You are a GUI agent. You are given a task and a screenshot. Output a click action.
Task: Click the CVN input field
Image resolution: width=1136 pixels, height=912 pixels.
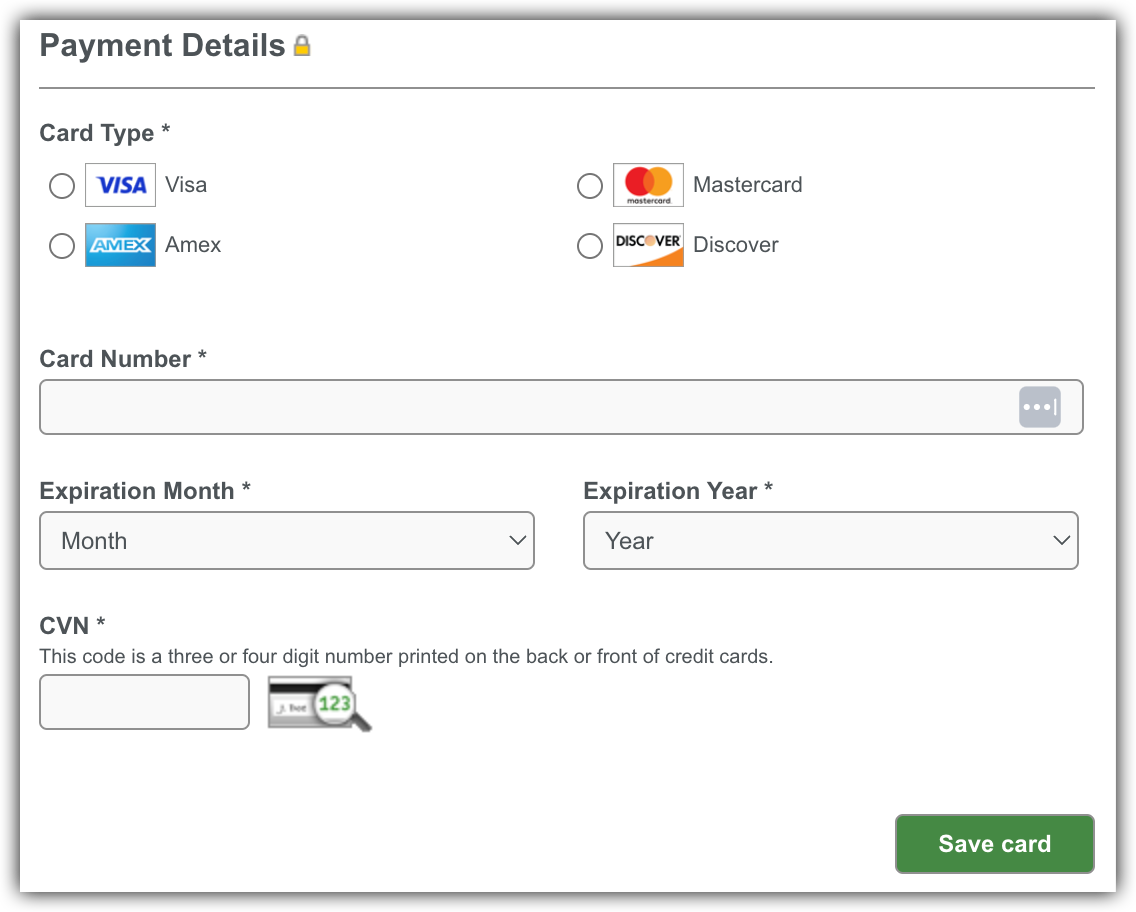click(x=144, y=702)
